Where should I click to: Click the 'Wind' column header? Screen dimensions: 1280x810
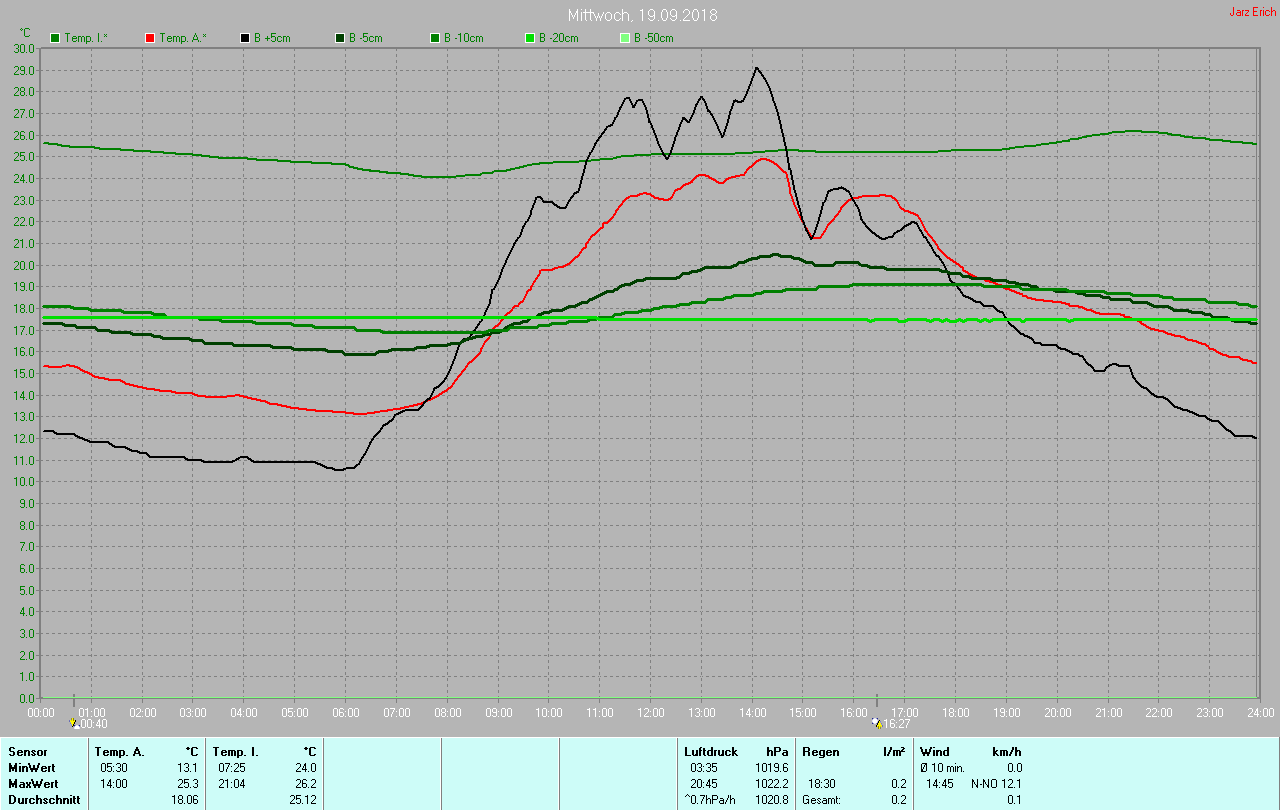pyautogui.click(x=935, y=752)
